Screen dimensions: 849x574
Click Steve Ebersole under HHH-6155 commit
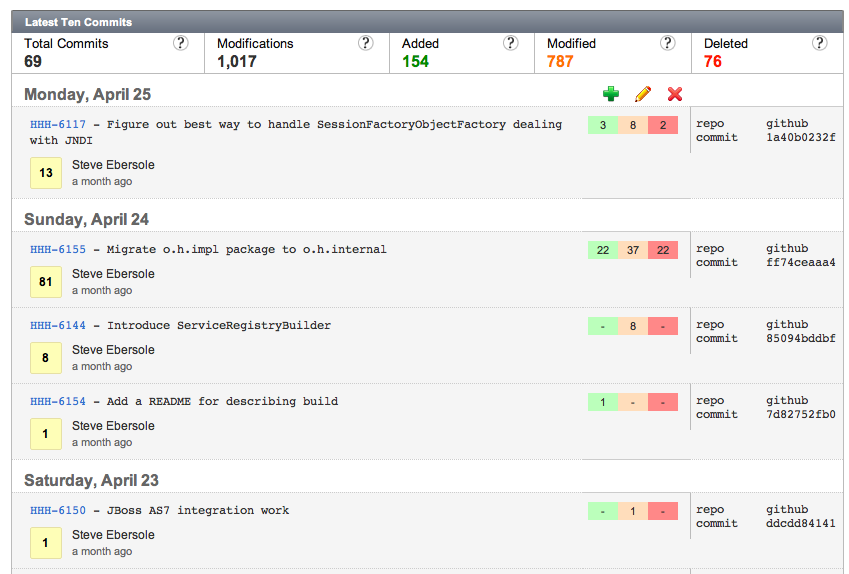[x=113, y=273]
